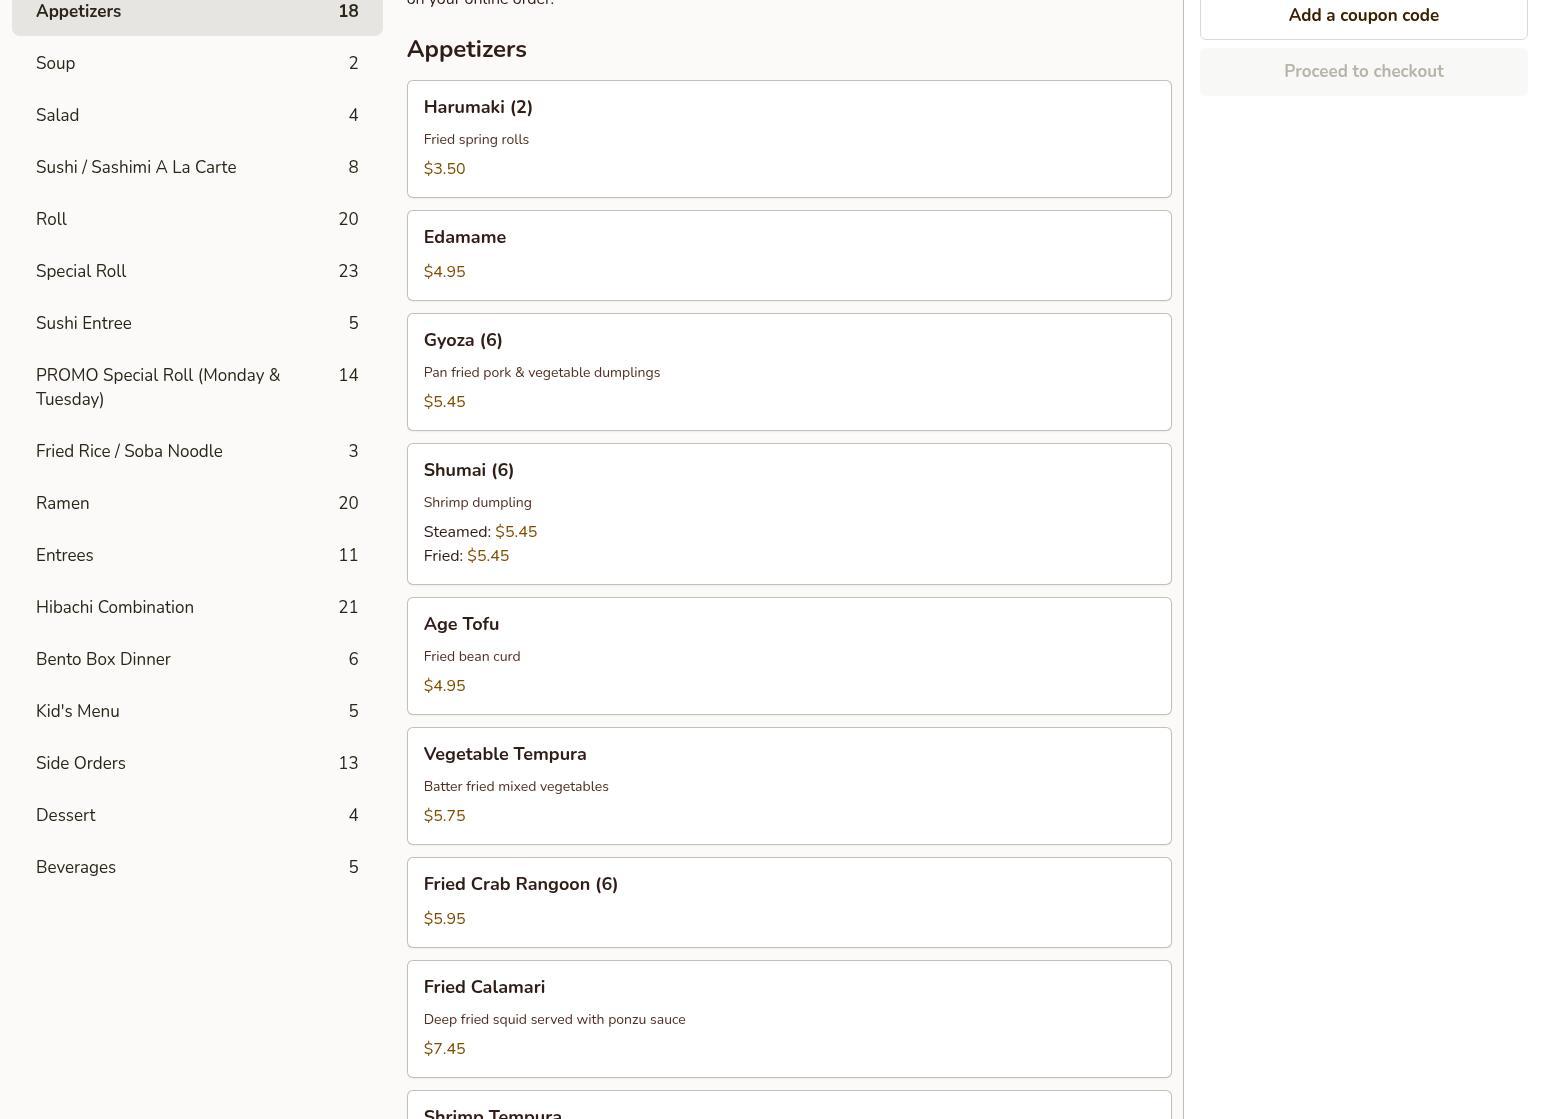Choose the Fried Calamari item
This screenshot has height=1119, width=1544.
click(788, 1019)
